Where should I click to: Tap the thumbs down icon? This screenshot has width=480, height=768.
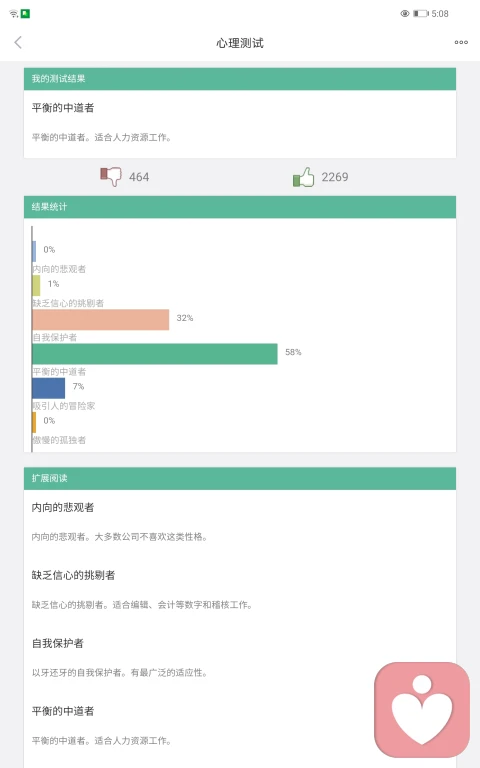coord(111,176)
